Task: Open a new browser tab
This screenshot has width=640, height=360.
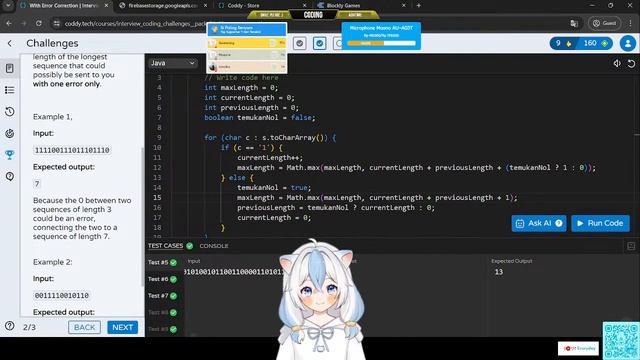Action: pyautogui.click(x=418, y=5)
